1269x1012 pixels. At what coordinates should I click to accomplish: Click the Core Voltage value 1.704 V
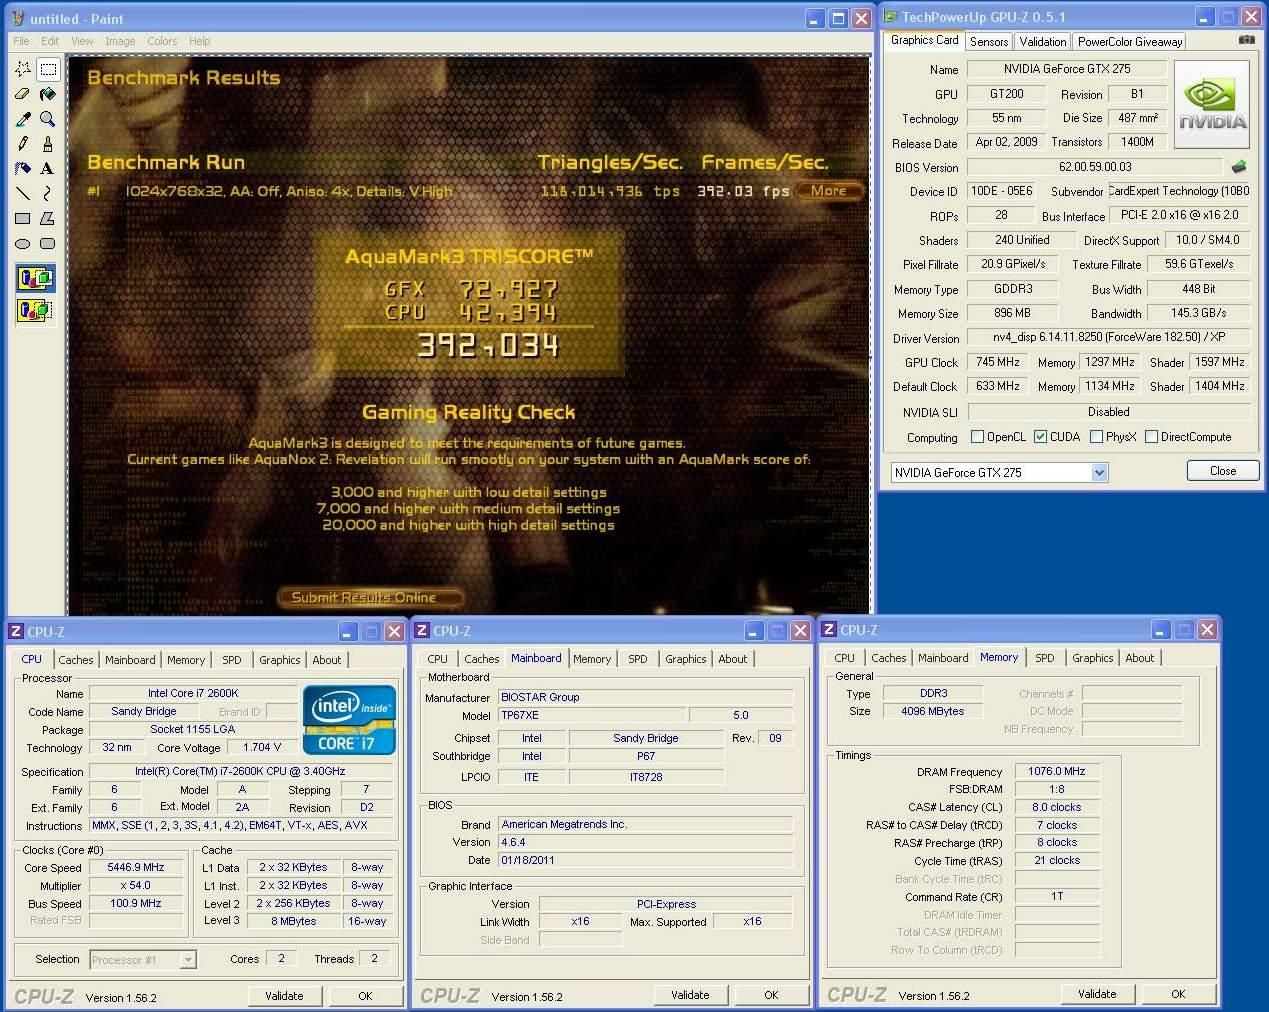coord(262,748)
